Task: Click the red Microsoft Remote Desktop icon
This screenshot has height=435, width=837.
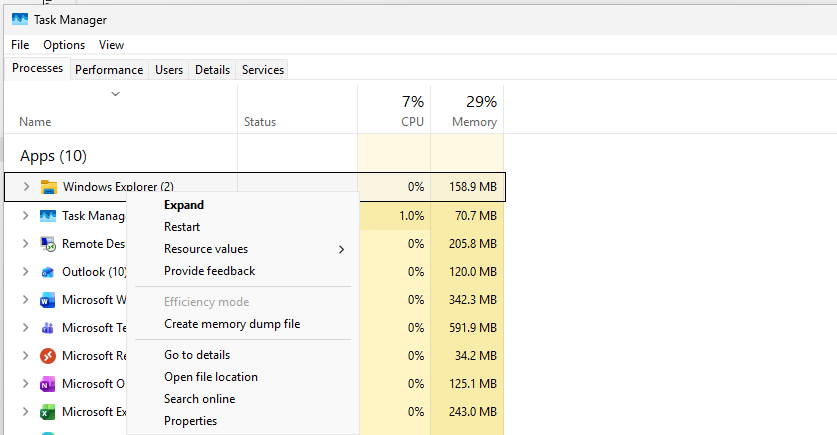Action: pos(48,355)
